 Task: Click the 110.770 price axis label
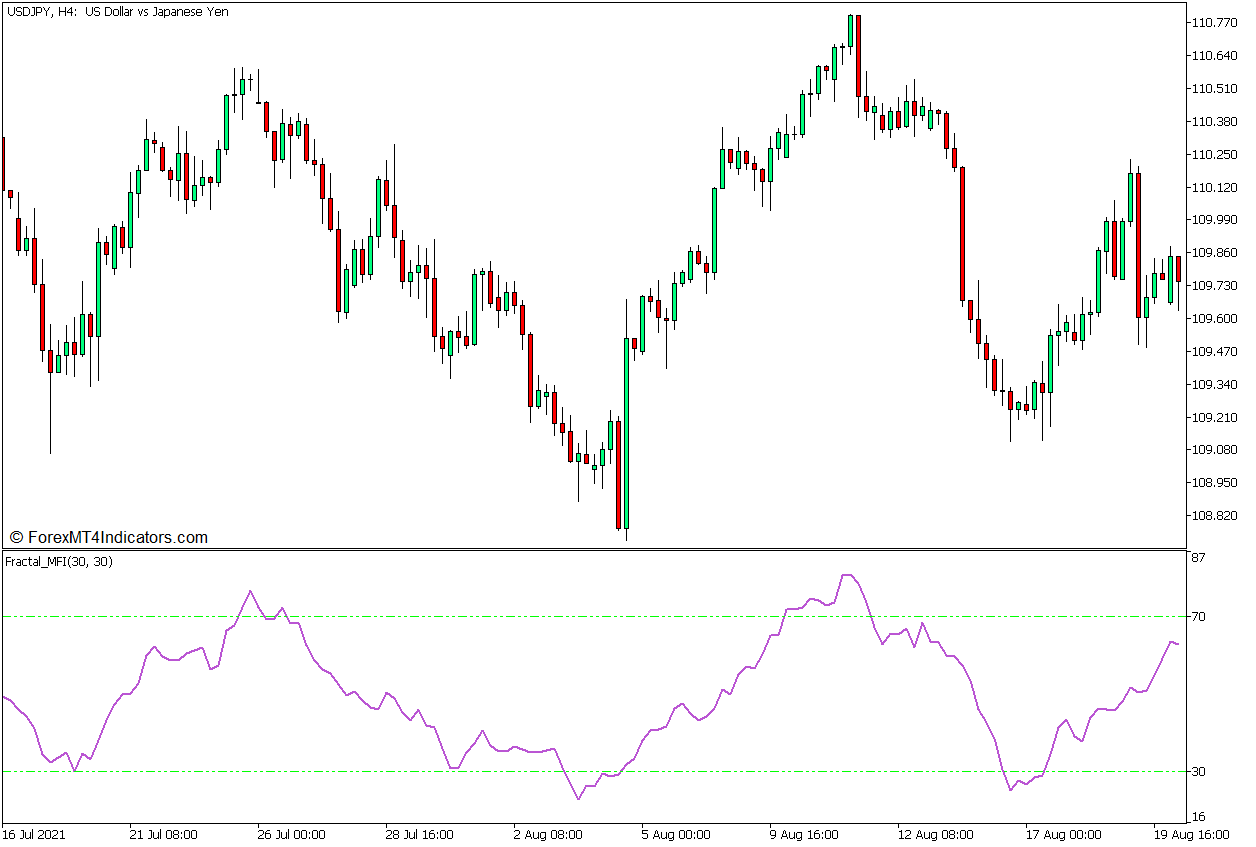click(1216, 23)
